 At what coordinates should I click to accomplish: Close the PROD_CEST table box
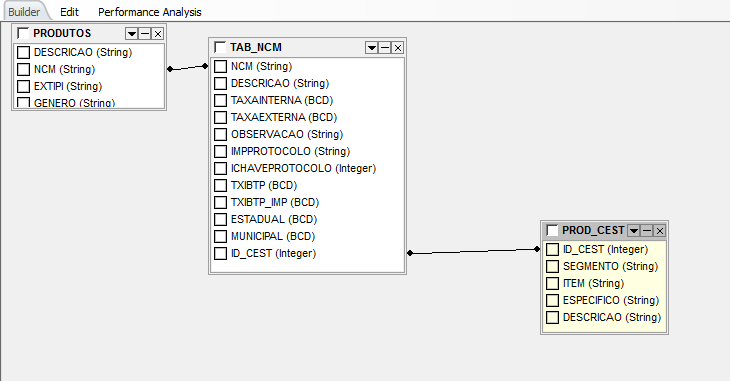click(660, 231)
